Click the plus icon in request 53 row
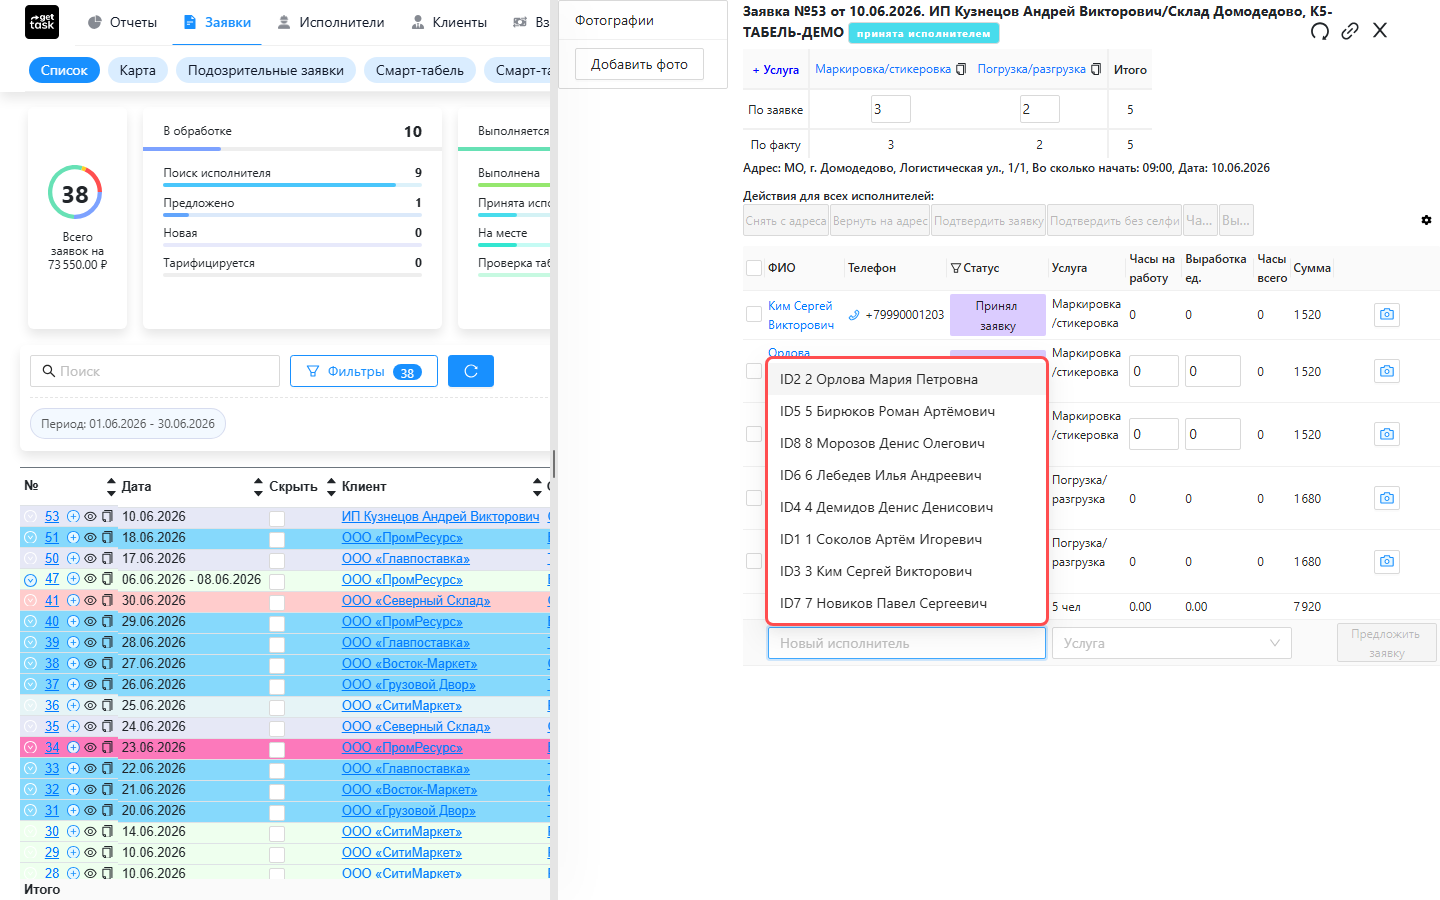 73,517
